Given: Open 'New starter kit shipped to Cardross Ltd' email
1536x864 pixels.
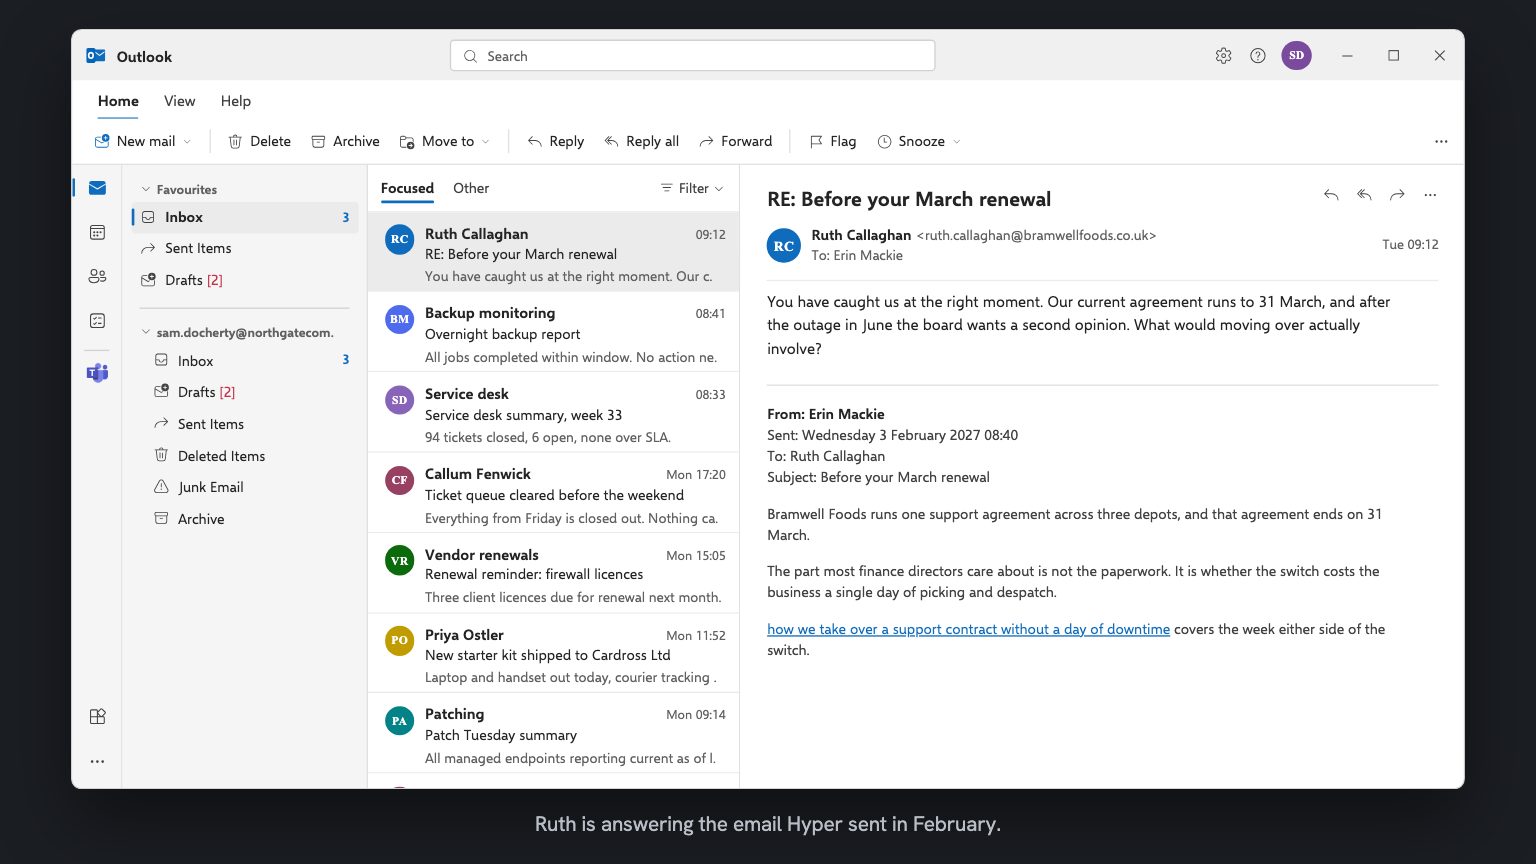Looking at the screenshot, I should 553,653.
